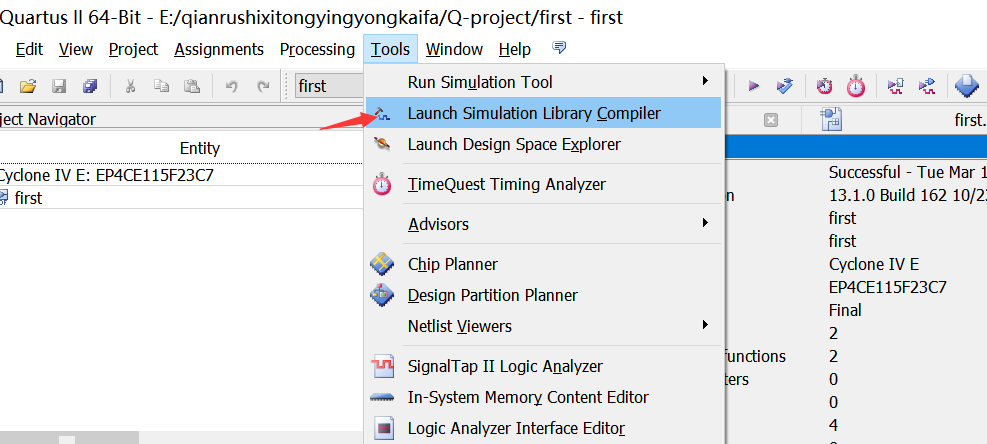
Task: Open the Assignments menu
Action: coord(219,49)
